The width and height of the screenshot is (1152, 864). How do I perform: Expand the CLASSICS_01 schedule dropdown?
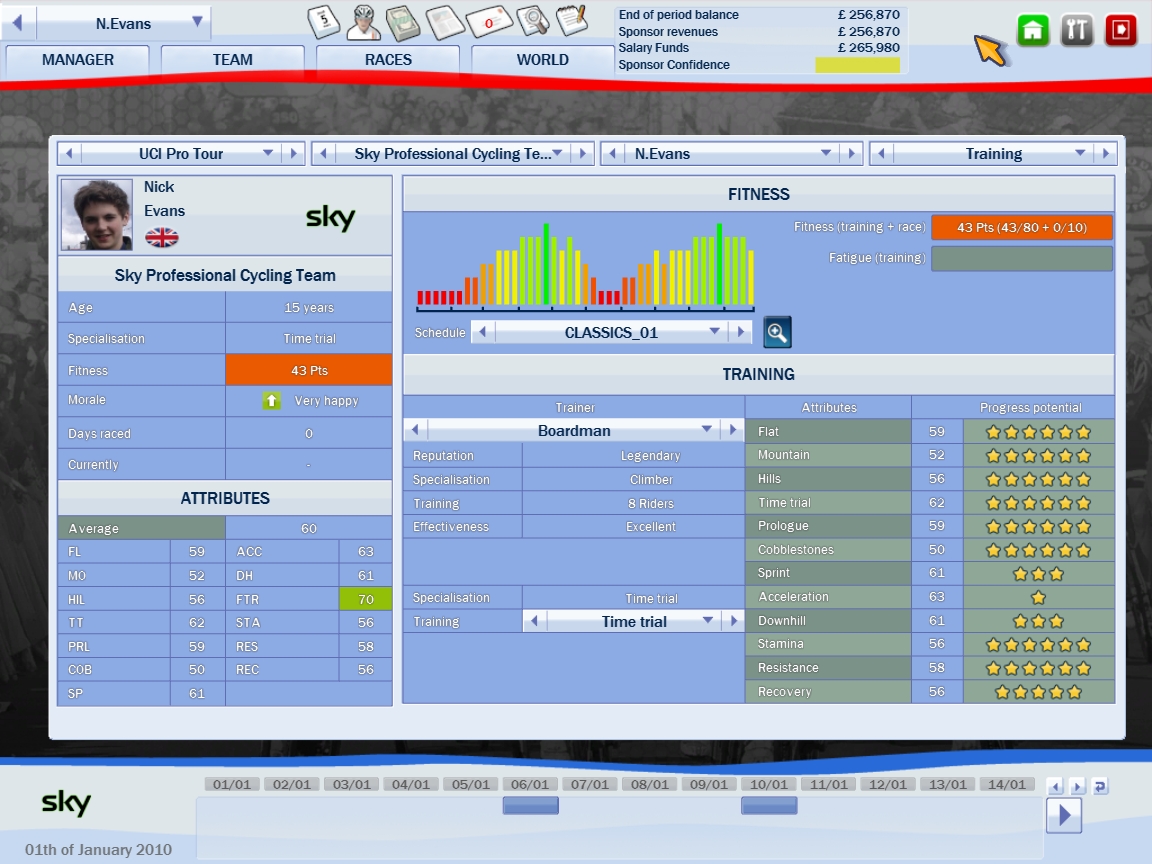pyautogui.click(x=714, y=333)
